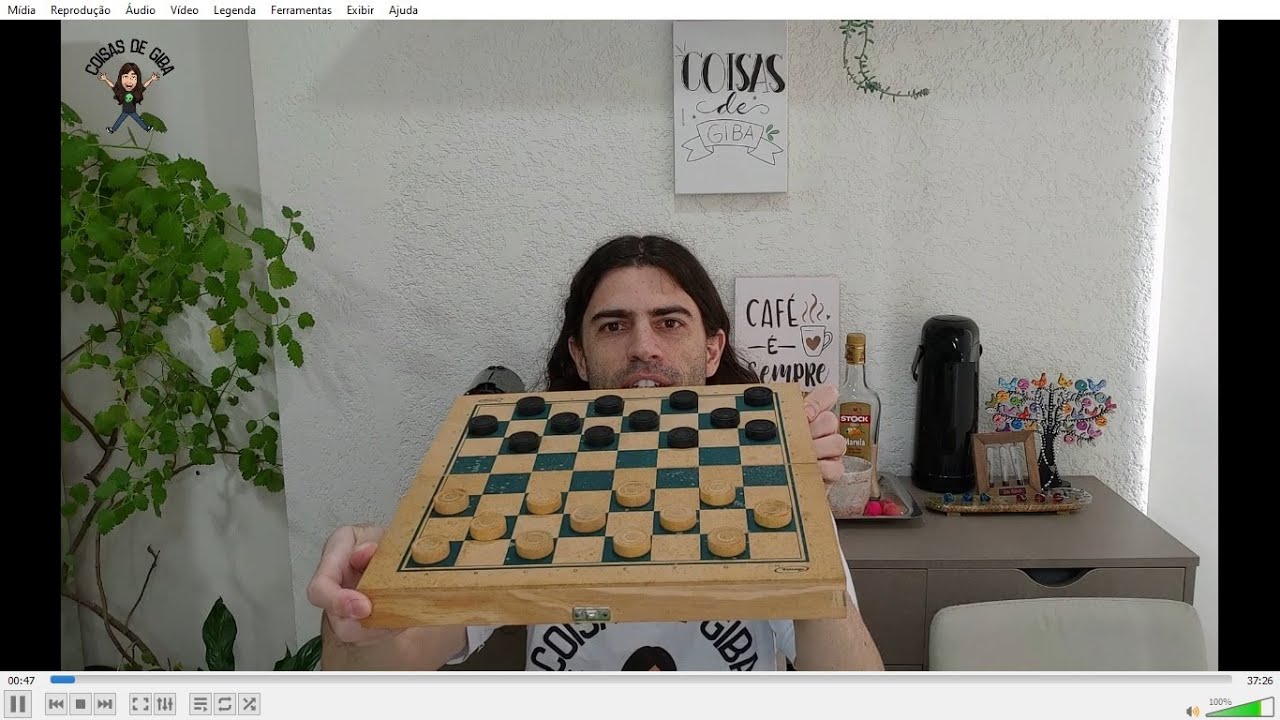
Task: Mute audio with speaker icon
Action: 1192,711
